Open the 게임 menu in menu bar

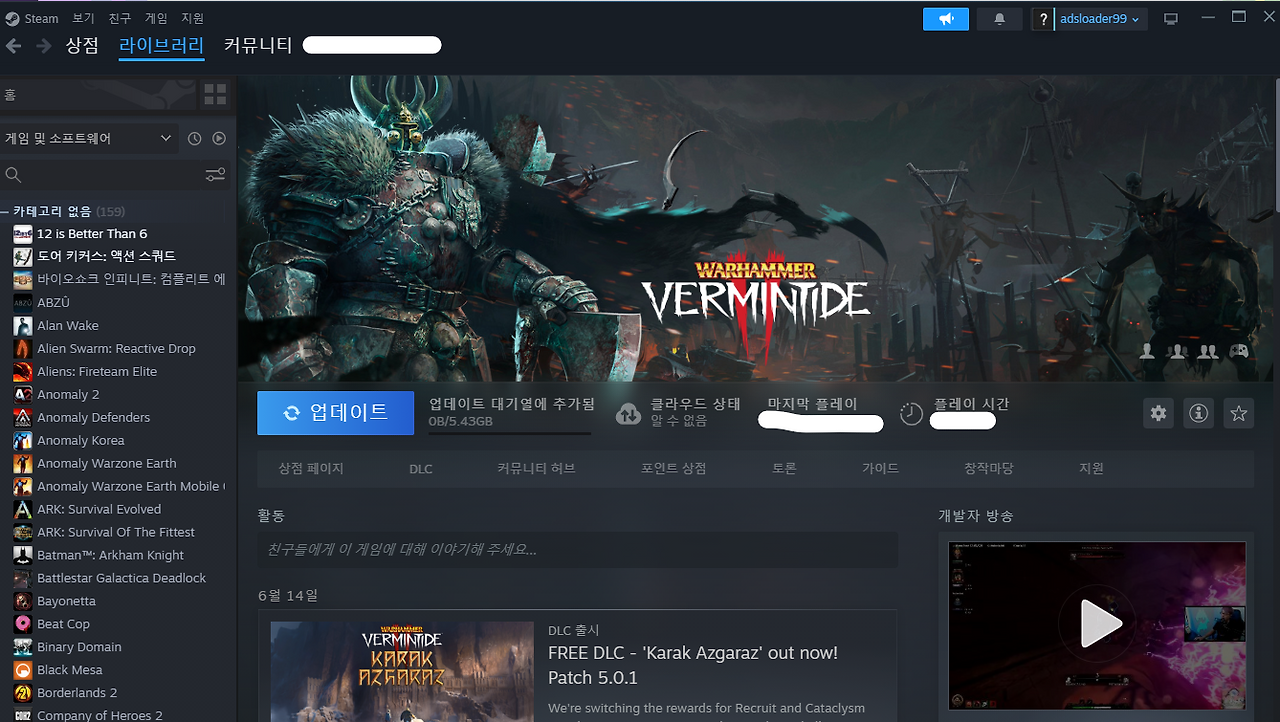[x=156, y=18]
